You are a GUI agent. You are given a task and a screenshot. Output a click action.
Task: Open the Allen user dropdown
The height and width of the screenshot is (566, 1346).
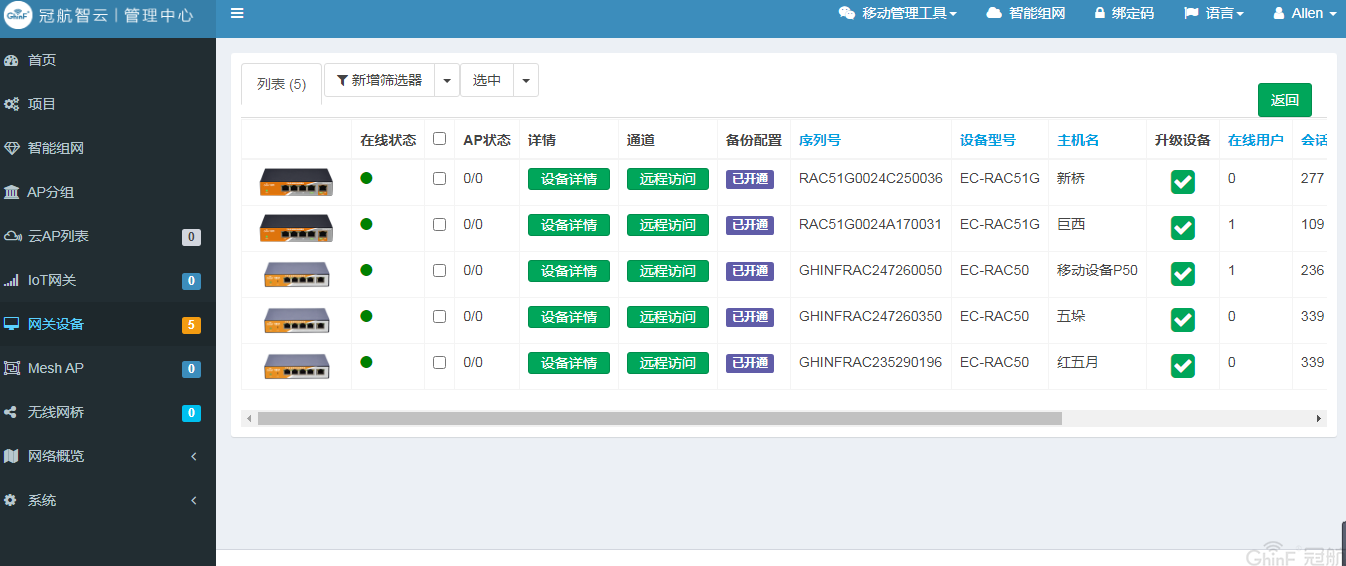[x=1304, y=13]
